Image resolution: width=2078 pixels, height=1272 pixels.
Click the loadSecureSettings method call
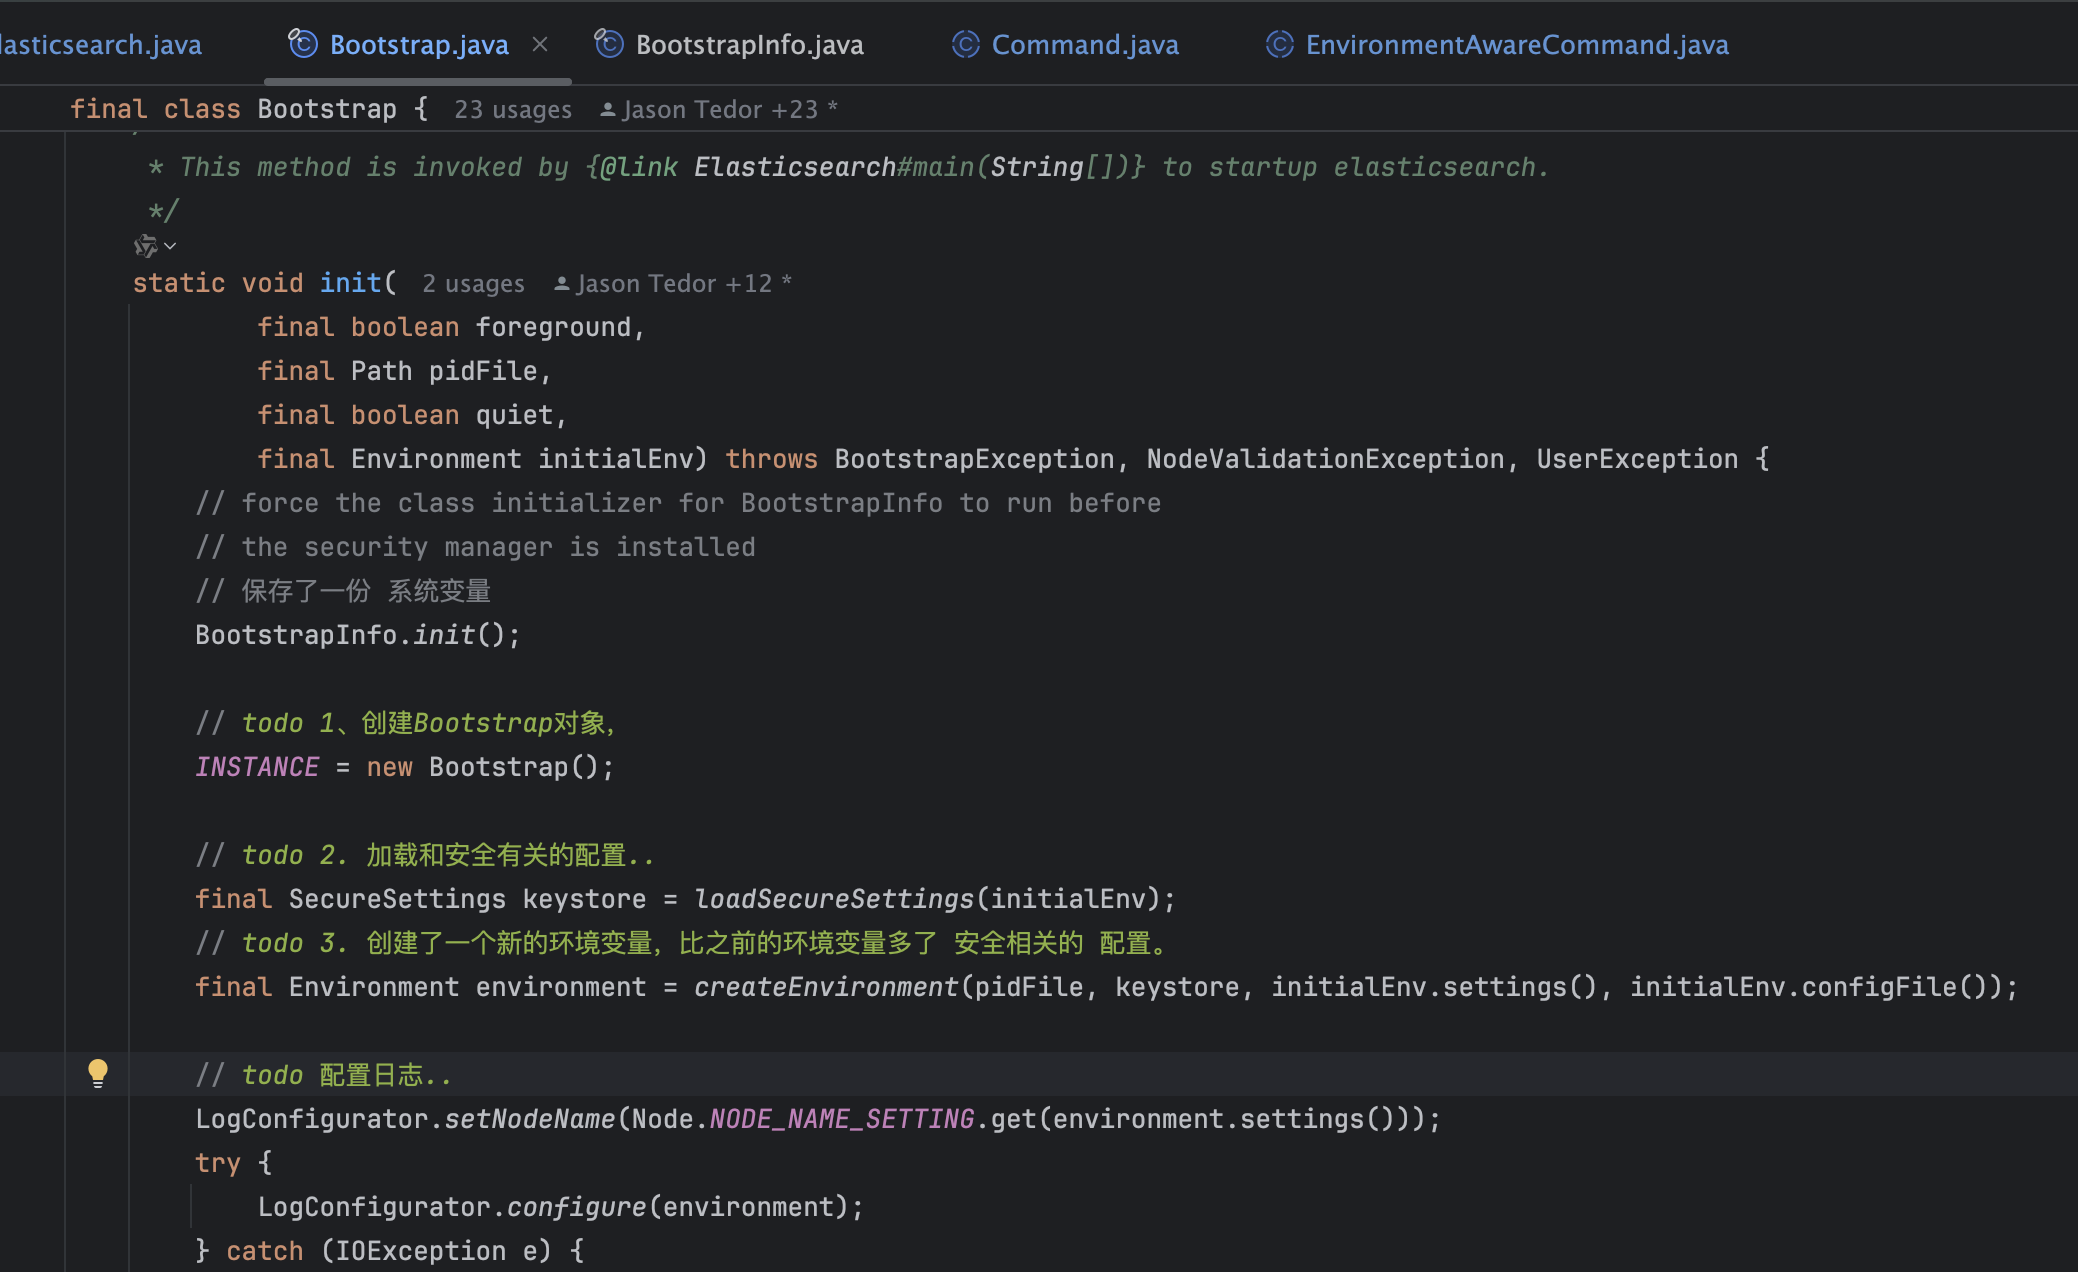[834, 899]
